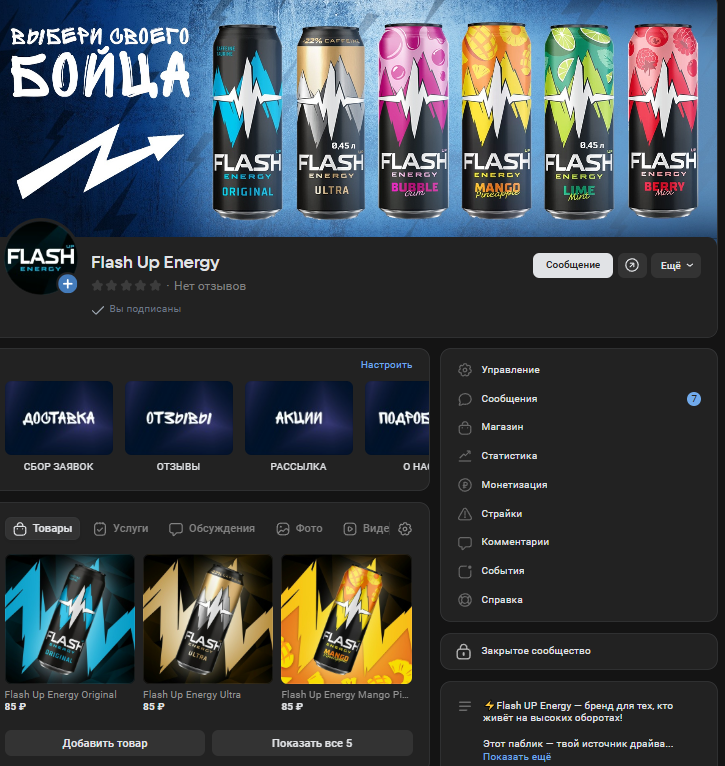Click the Комментарии bubble icon
725x766 pixels.
[x=465, y=542]
